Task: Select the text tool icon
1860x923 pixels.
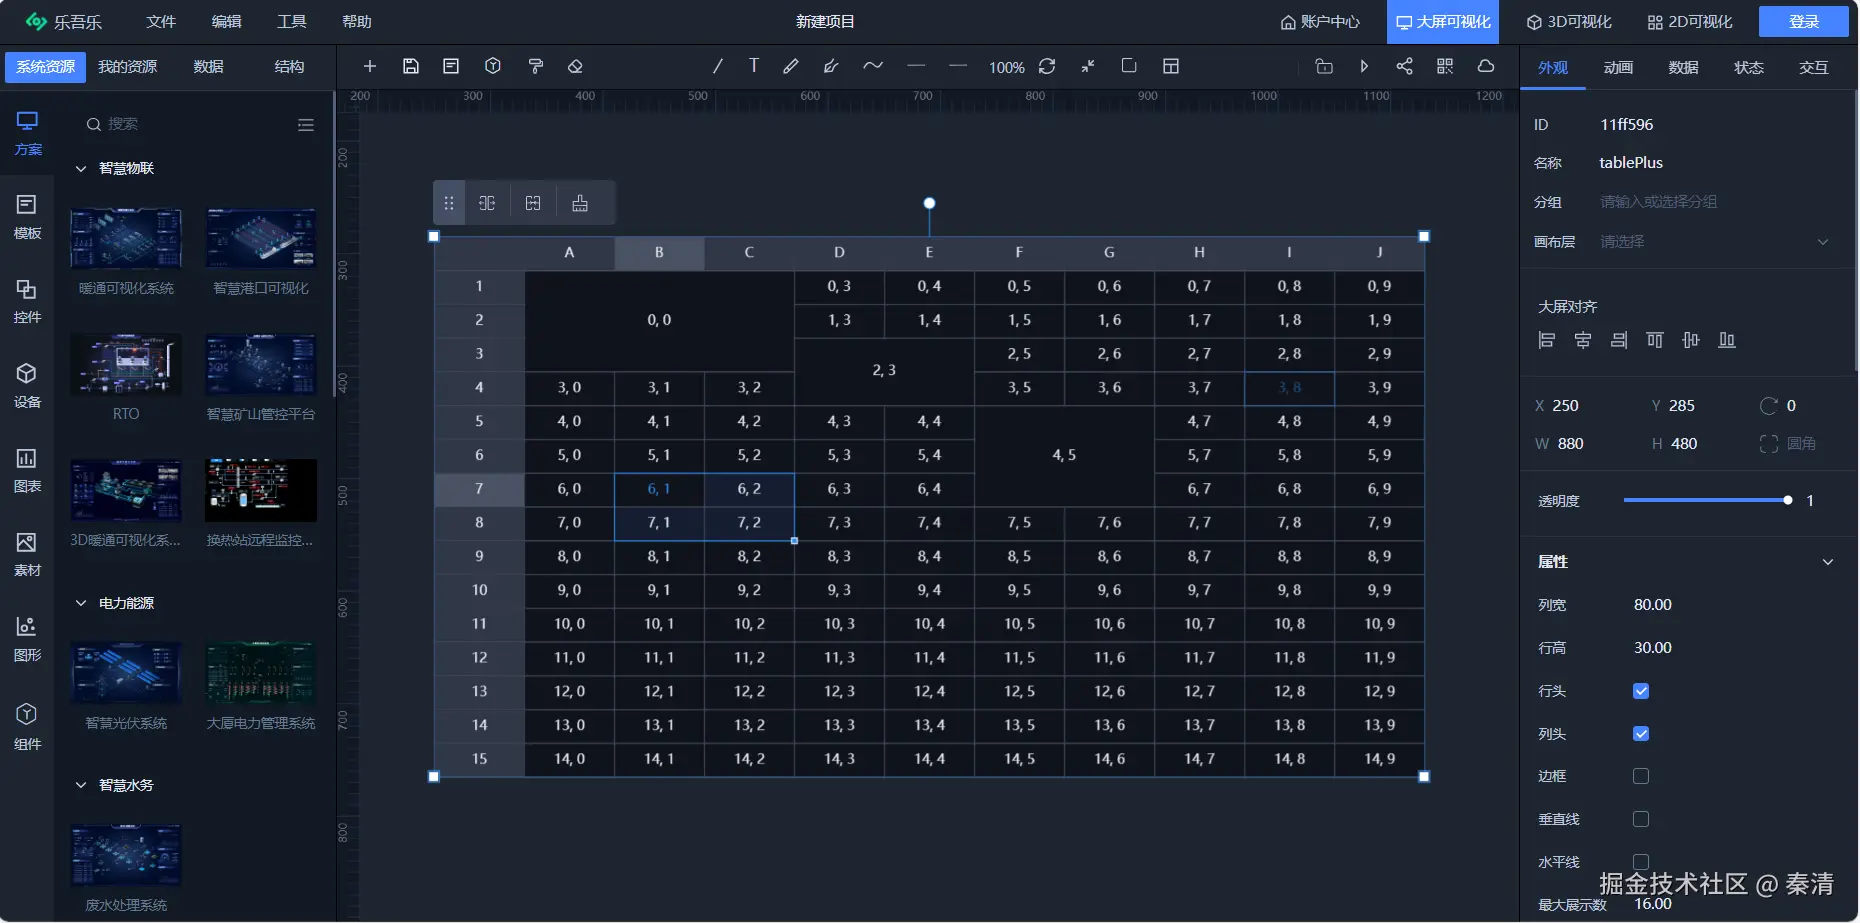Action: pyautogui.click(x=753, y=66)
